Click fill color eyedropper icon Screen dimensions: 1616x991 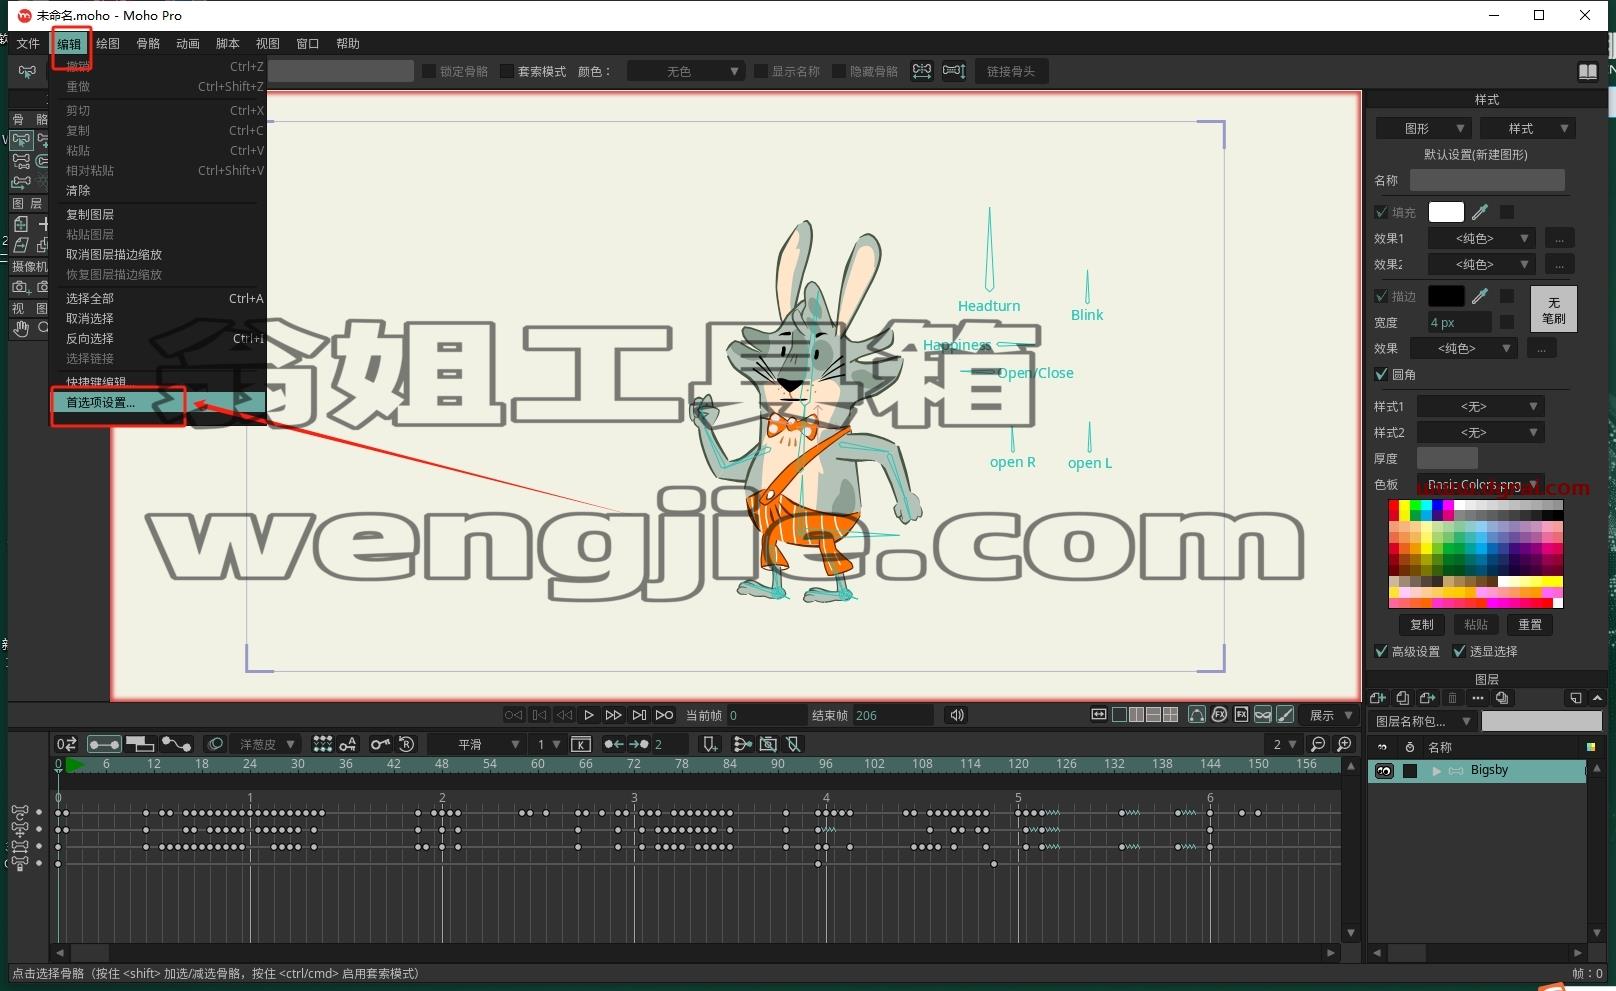pyautogui.click(x=1480, y=212)
